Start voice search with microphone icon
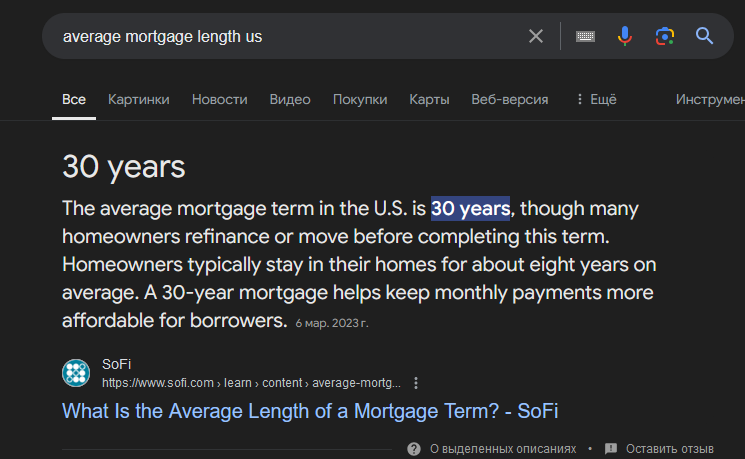Screen dimensions: 745x459 click(625, 36)
